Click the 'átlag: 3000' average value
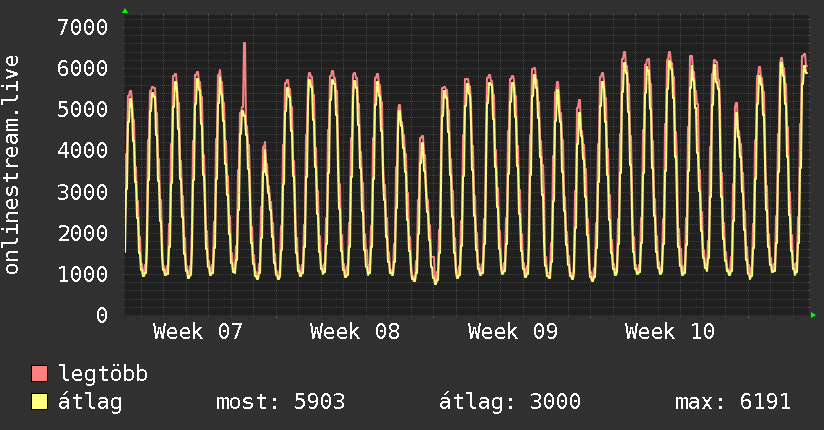The height and width of the screenshot is (430, 824). pyautogui.click(x=510, y=402)
